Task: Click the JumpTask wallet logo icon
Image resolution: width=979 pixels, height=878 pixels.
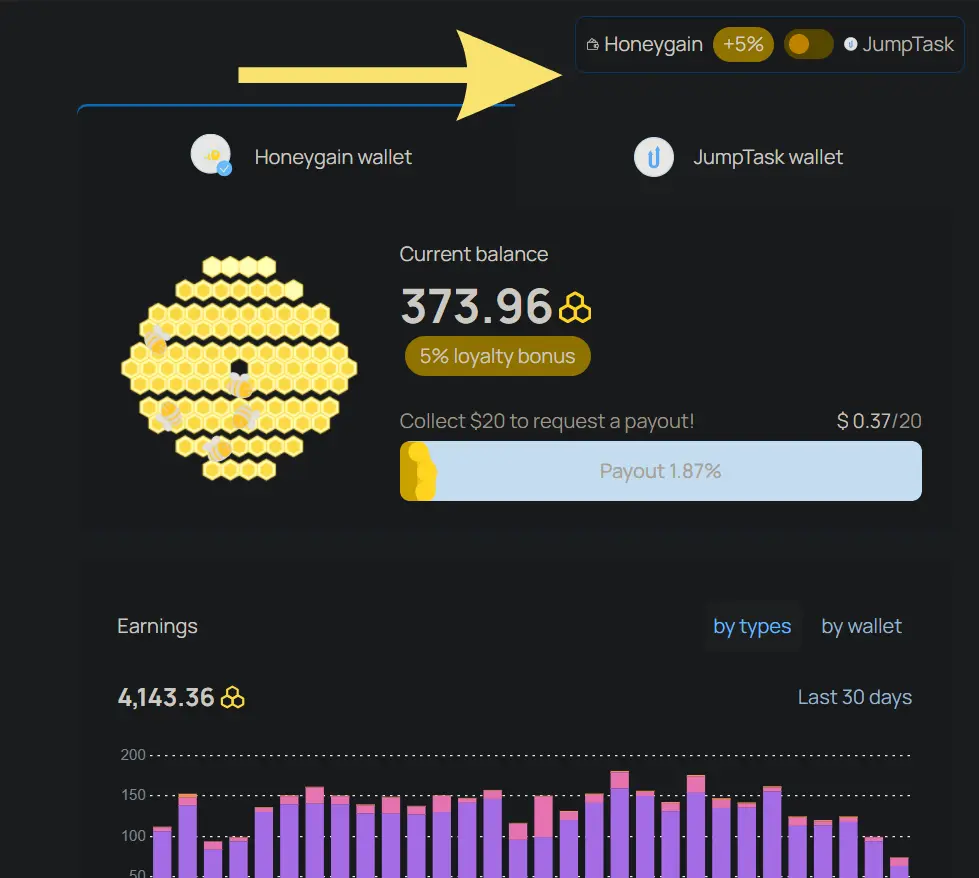Action: tap(654, 157)
